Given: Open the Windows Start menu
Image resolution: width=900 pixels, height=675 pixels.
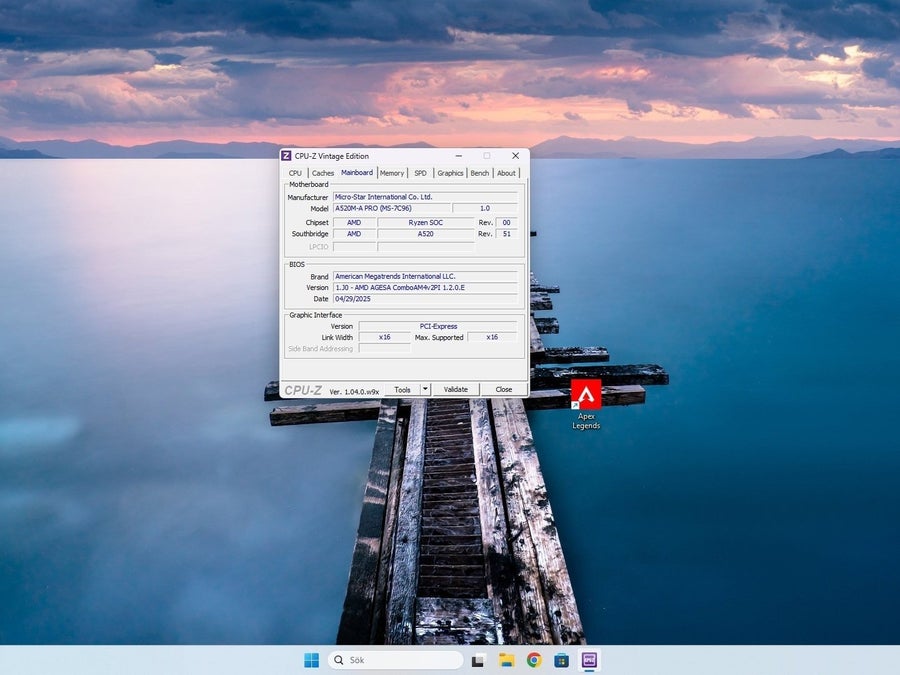Looking at the screenshot, I should coord(311,660).
